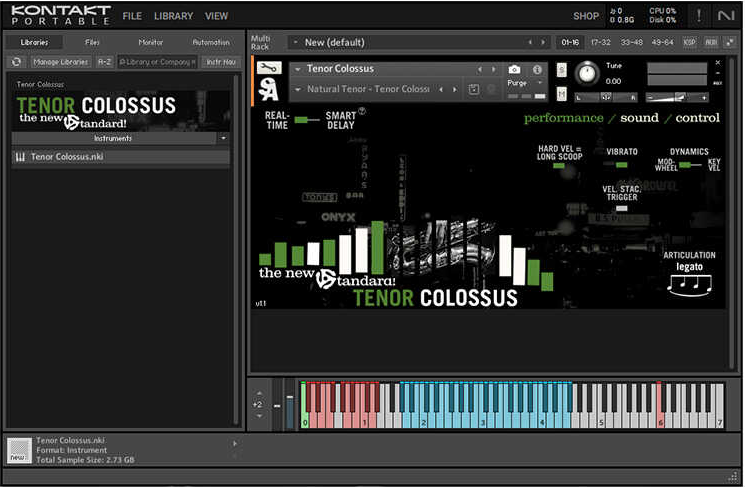Open the instrument edit wrench icon
Image resolution: width=745 pixels, height=487 pixels.
coord(269,68)
